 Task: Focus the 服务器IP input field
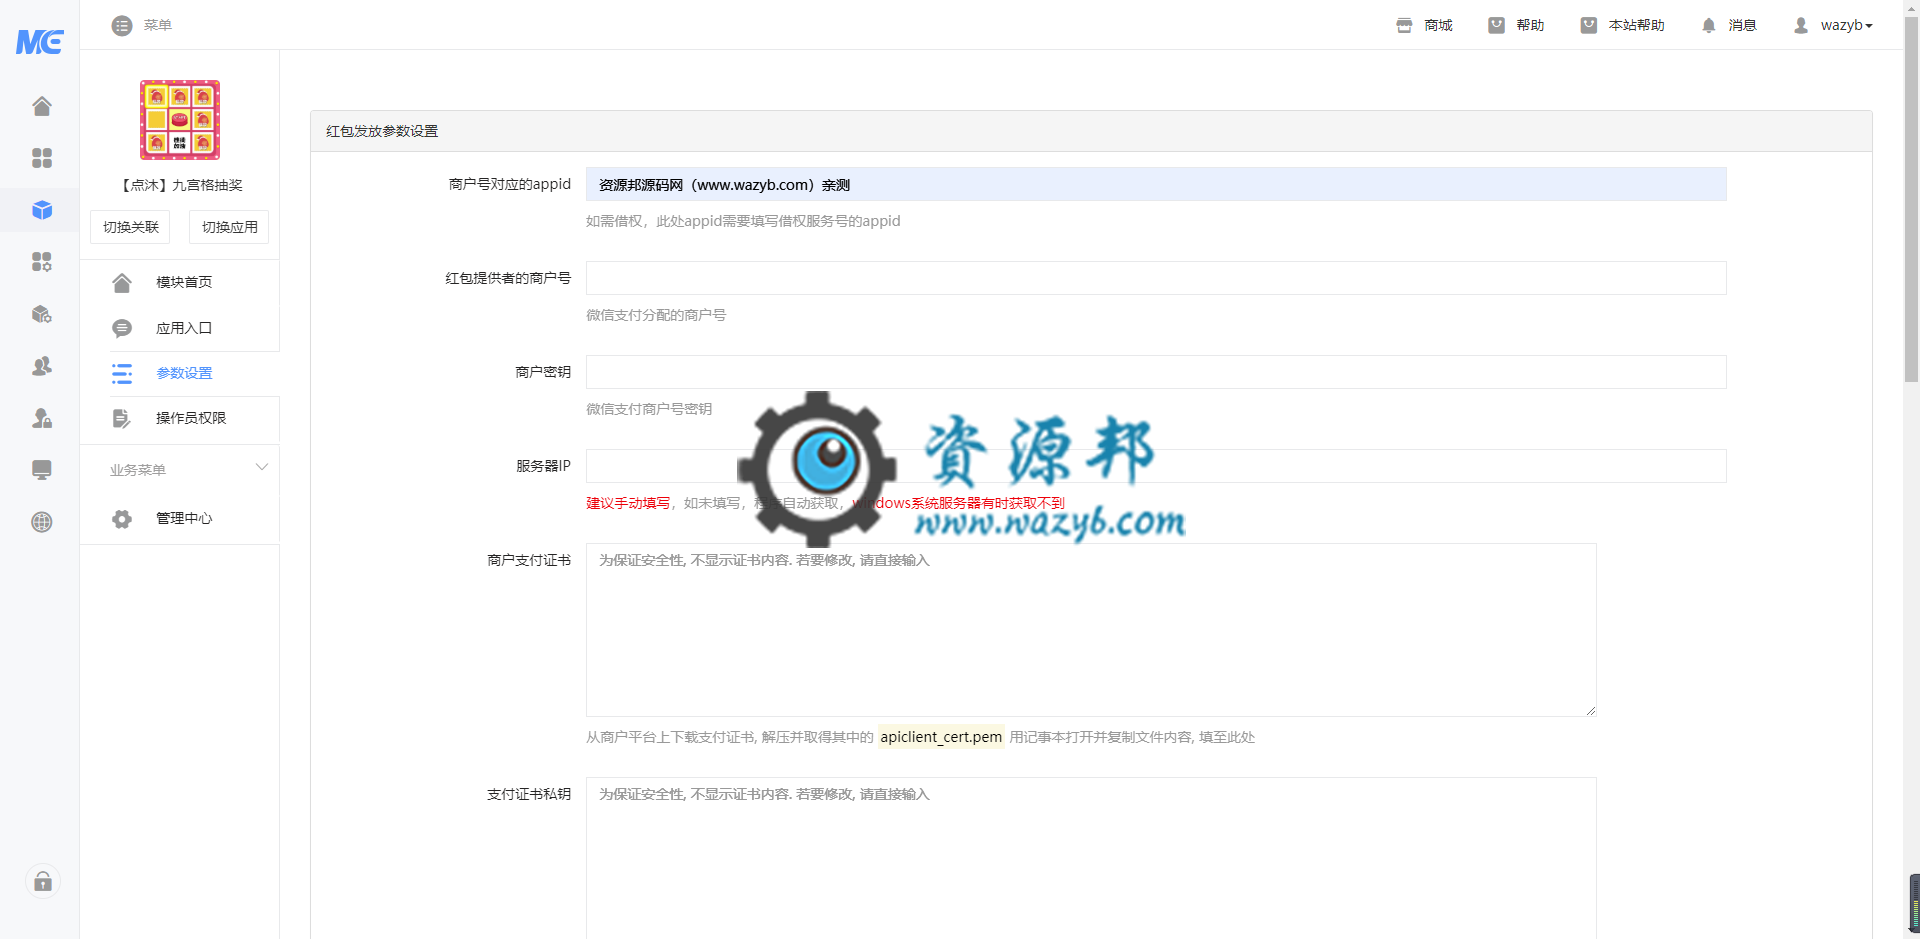[1156, 466]
